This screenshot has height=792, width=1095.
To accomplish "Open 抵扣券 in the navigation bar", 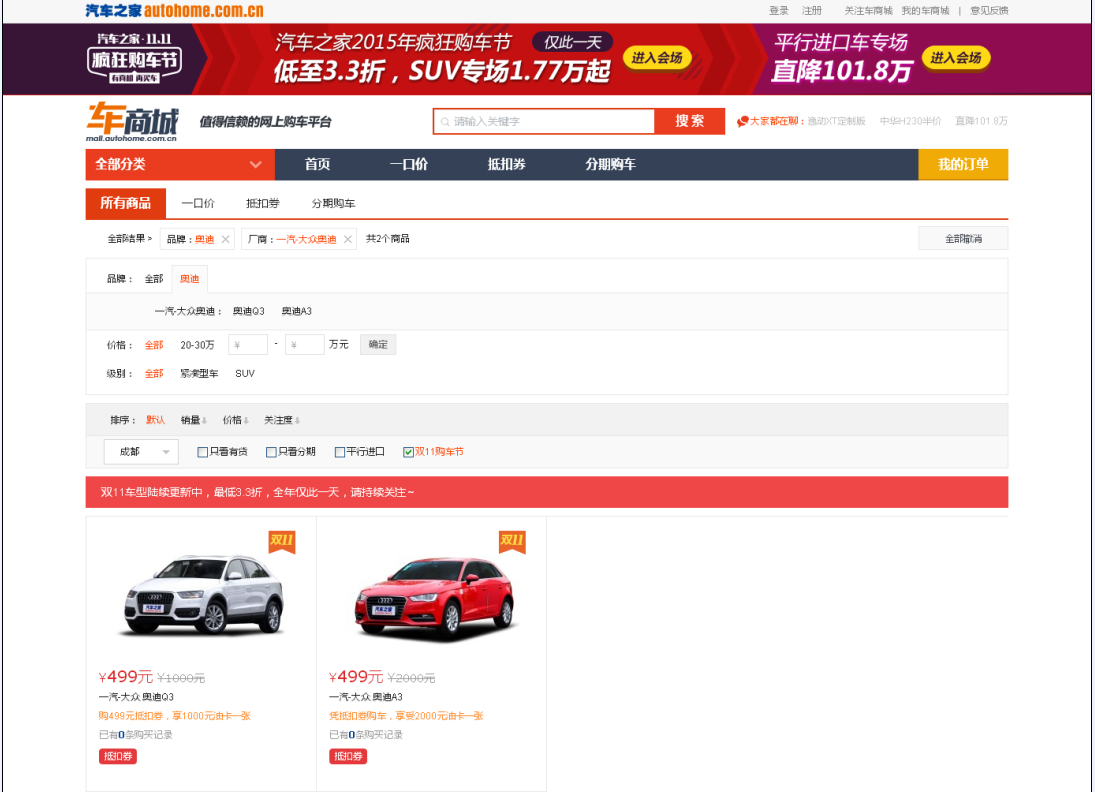I will (x=506, y=164).
